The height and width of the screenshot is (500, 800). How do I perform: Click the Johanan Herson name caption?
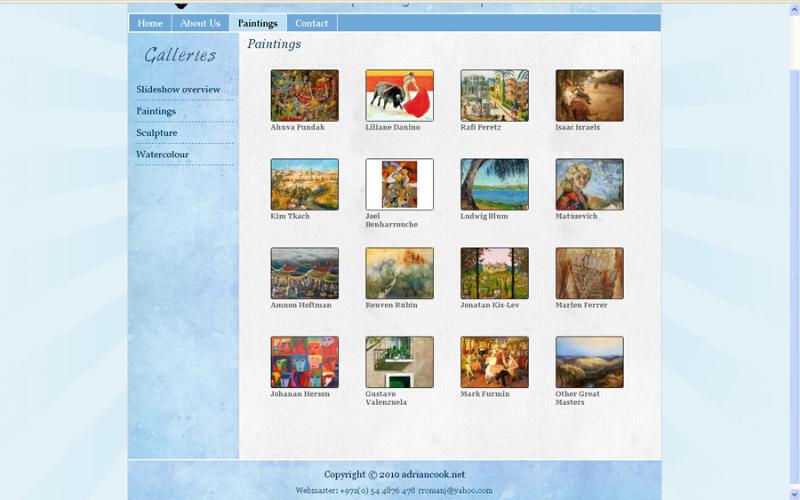[300, 394]
